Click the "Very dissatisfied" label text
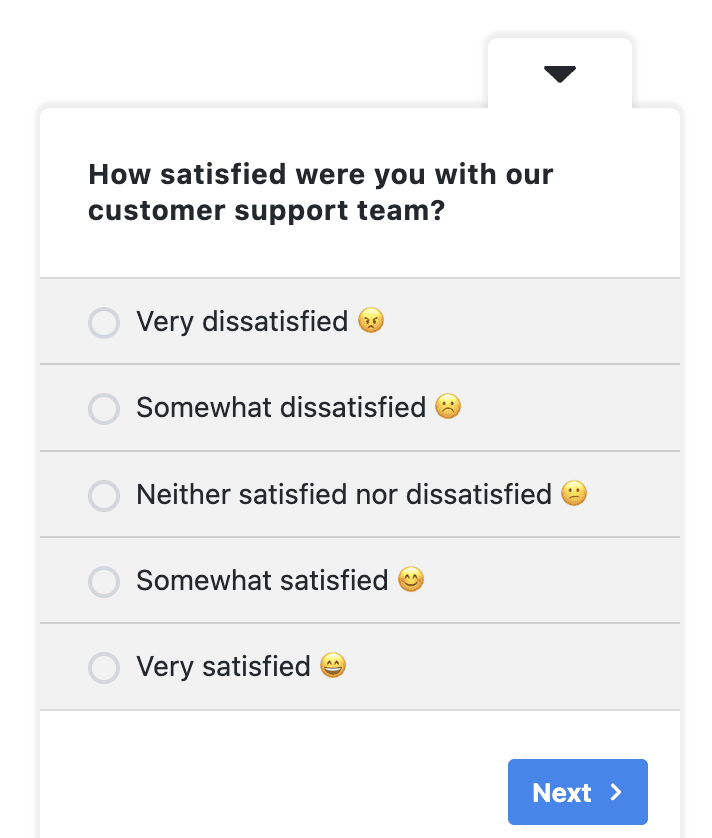712x838 pixels. click(x=242, y=322)
